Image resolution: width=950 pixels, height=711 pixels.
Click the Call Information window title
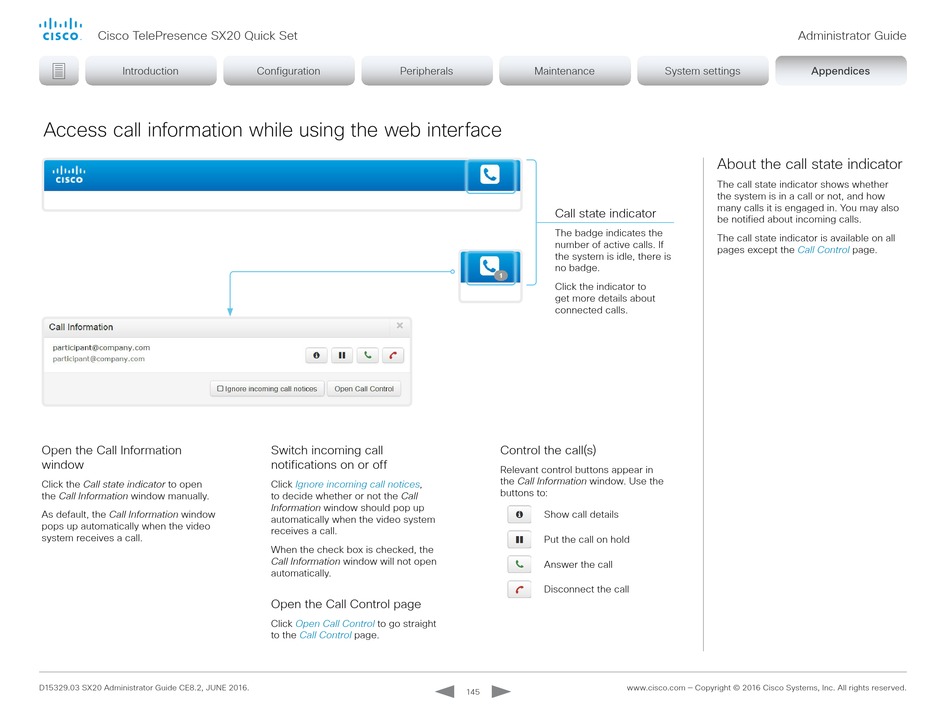click(81, 327)
